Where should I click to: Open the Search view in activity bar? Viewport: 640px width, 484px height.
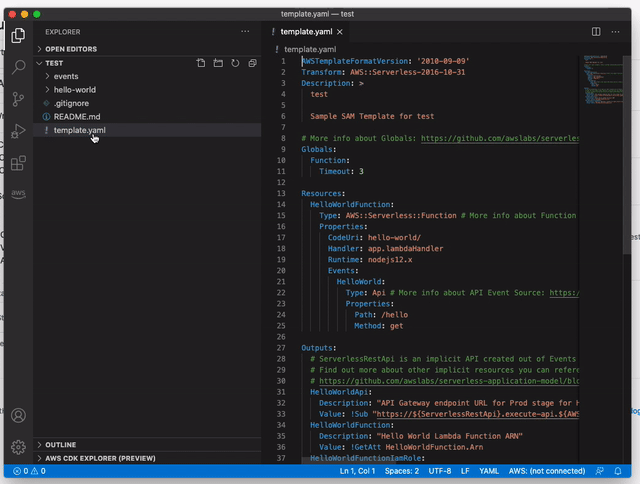18,67
